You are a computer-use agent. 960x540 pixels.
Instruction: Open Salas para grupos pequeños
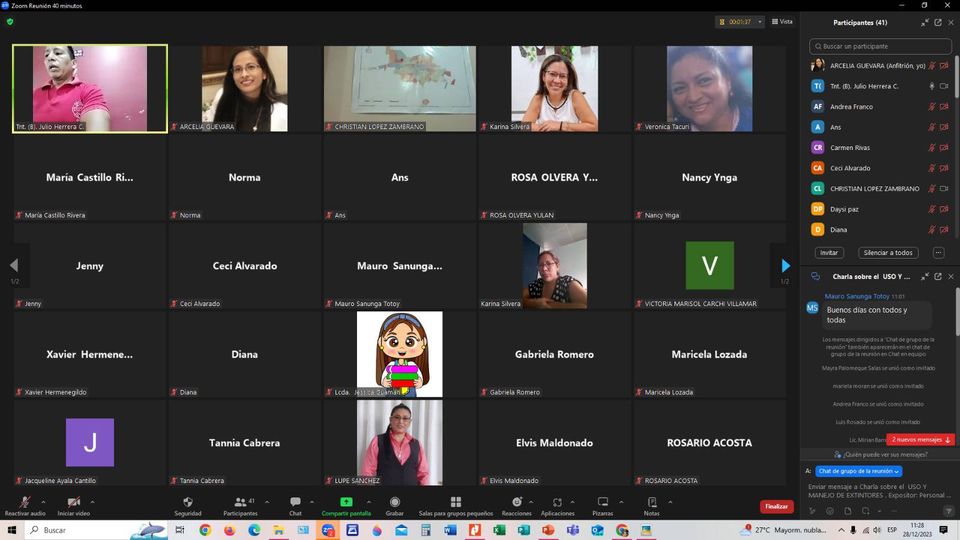coord(455,502)
